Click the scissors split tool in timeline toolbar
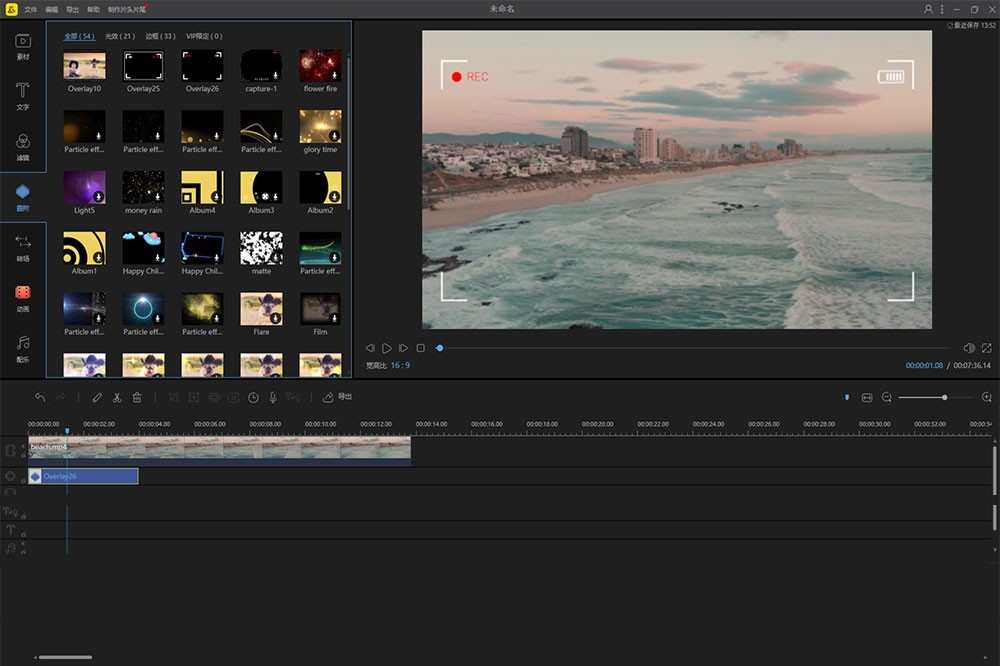1000x666 pixels. click(x=117, y=397)
